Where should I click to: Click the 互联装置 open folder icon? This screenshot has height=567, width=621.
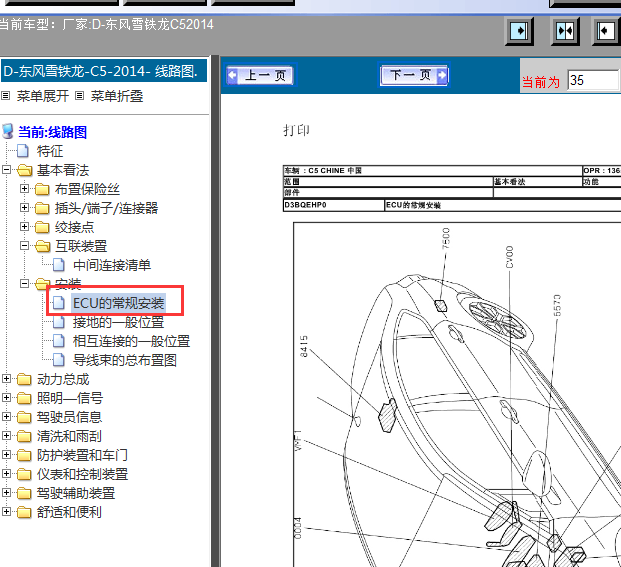pos(42,247)
